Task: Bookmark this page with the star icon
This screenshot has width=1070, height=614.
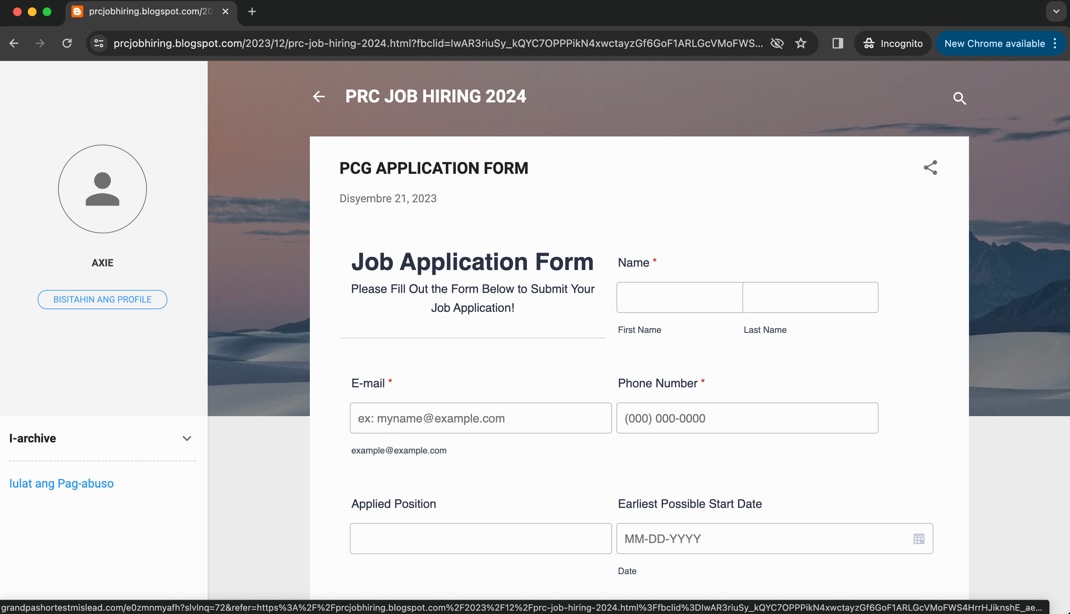Action: coord(801,44)
